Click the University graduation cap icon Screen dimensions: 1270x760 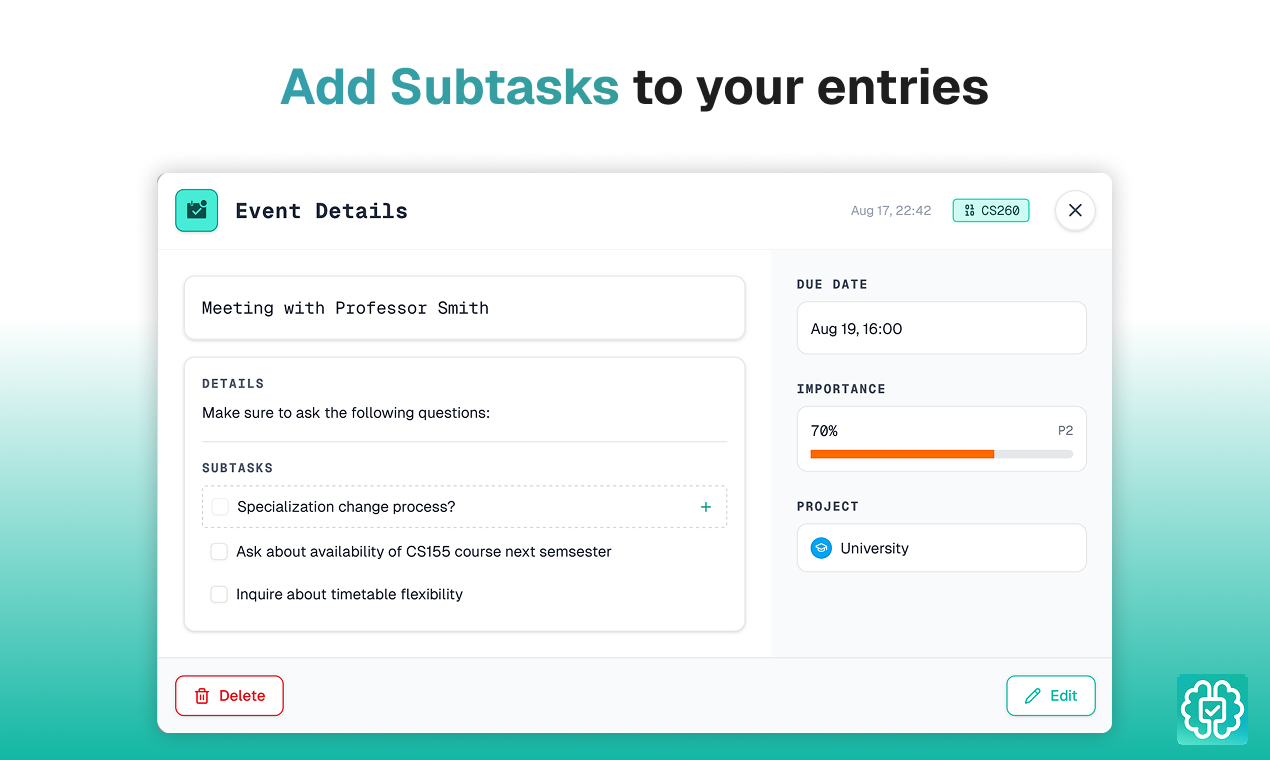point(821,548)
